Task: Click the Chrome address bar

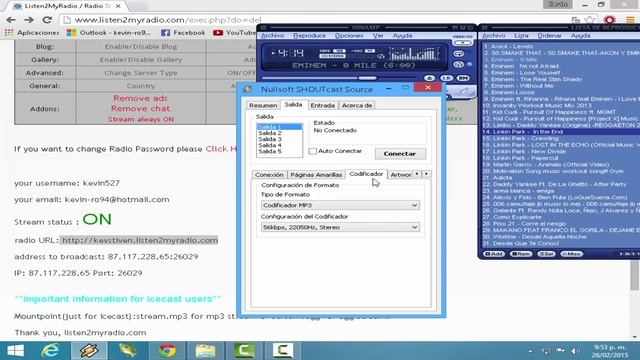Action: [314, 20]
